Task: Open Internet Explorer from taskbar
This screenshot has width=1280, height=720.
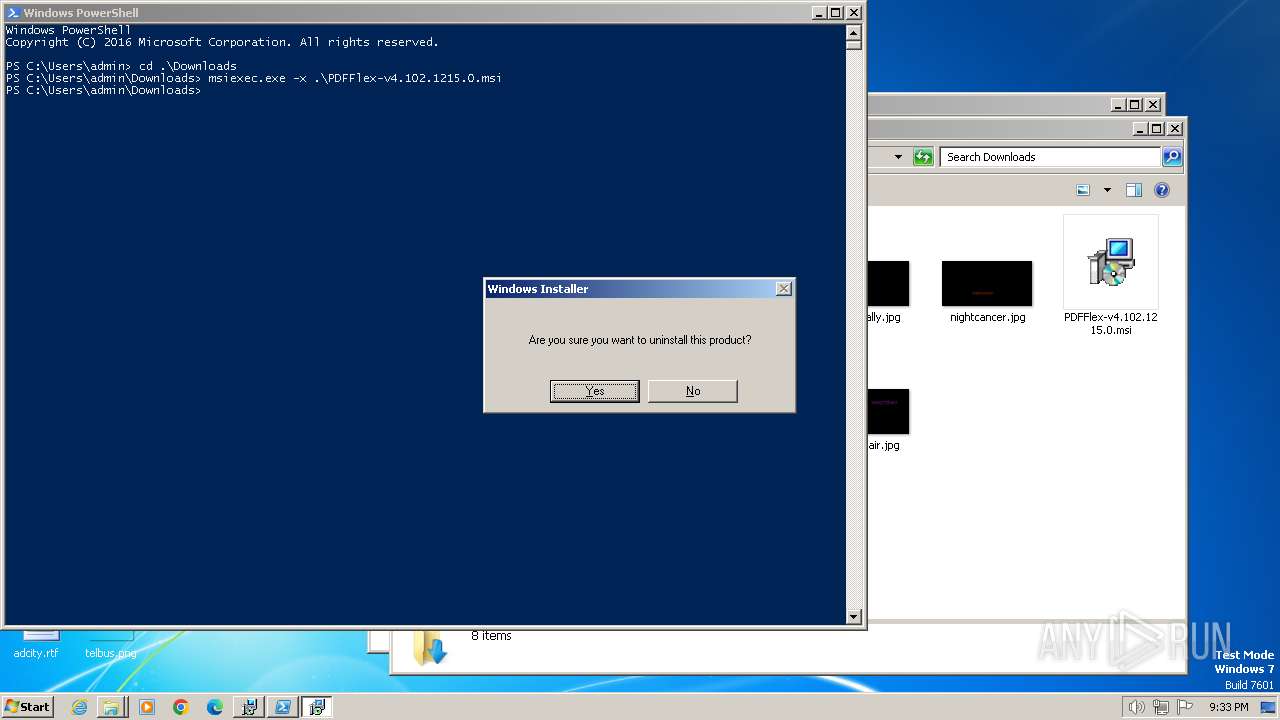Action: point(79,707)
